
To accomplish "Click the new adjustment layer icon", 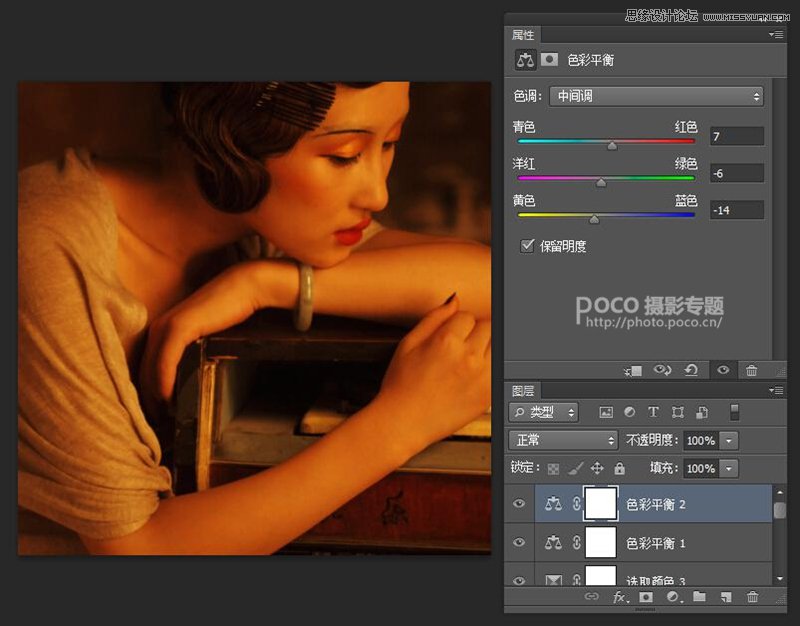I will point(673,596).
